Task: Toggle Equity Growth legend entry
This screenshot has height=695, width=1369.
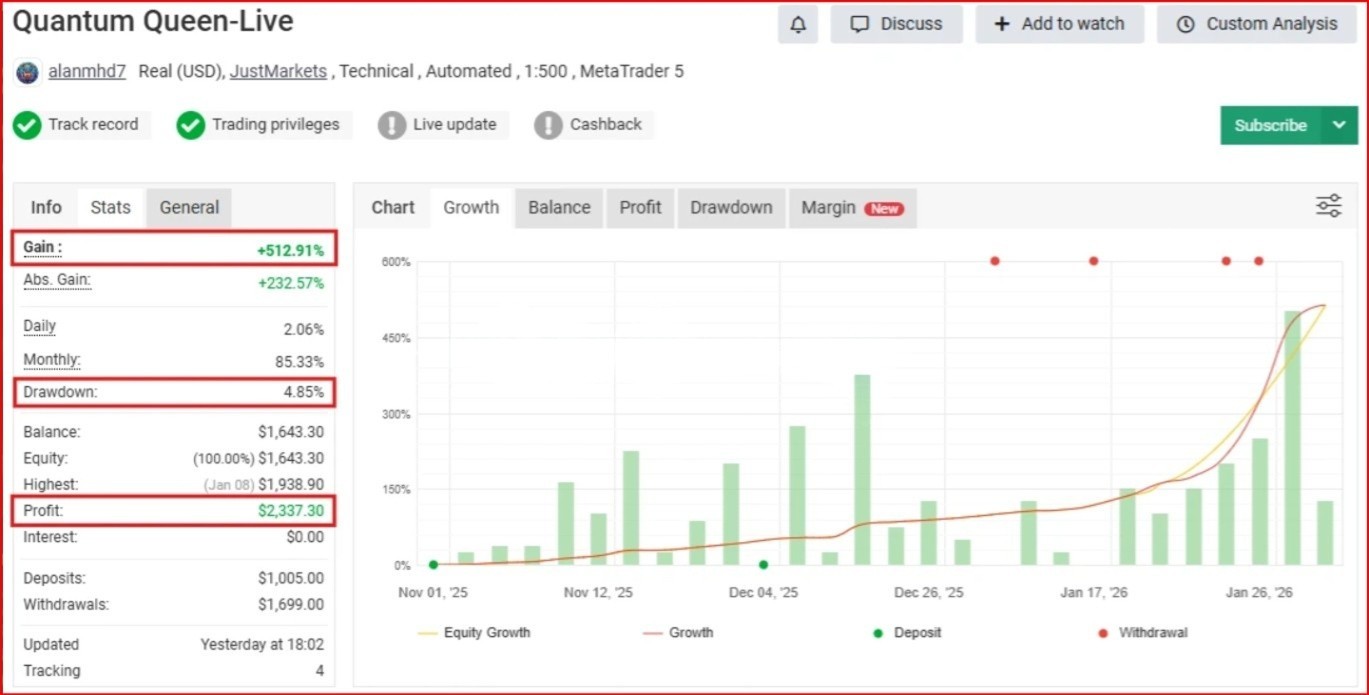Action: pos(474,633)
